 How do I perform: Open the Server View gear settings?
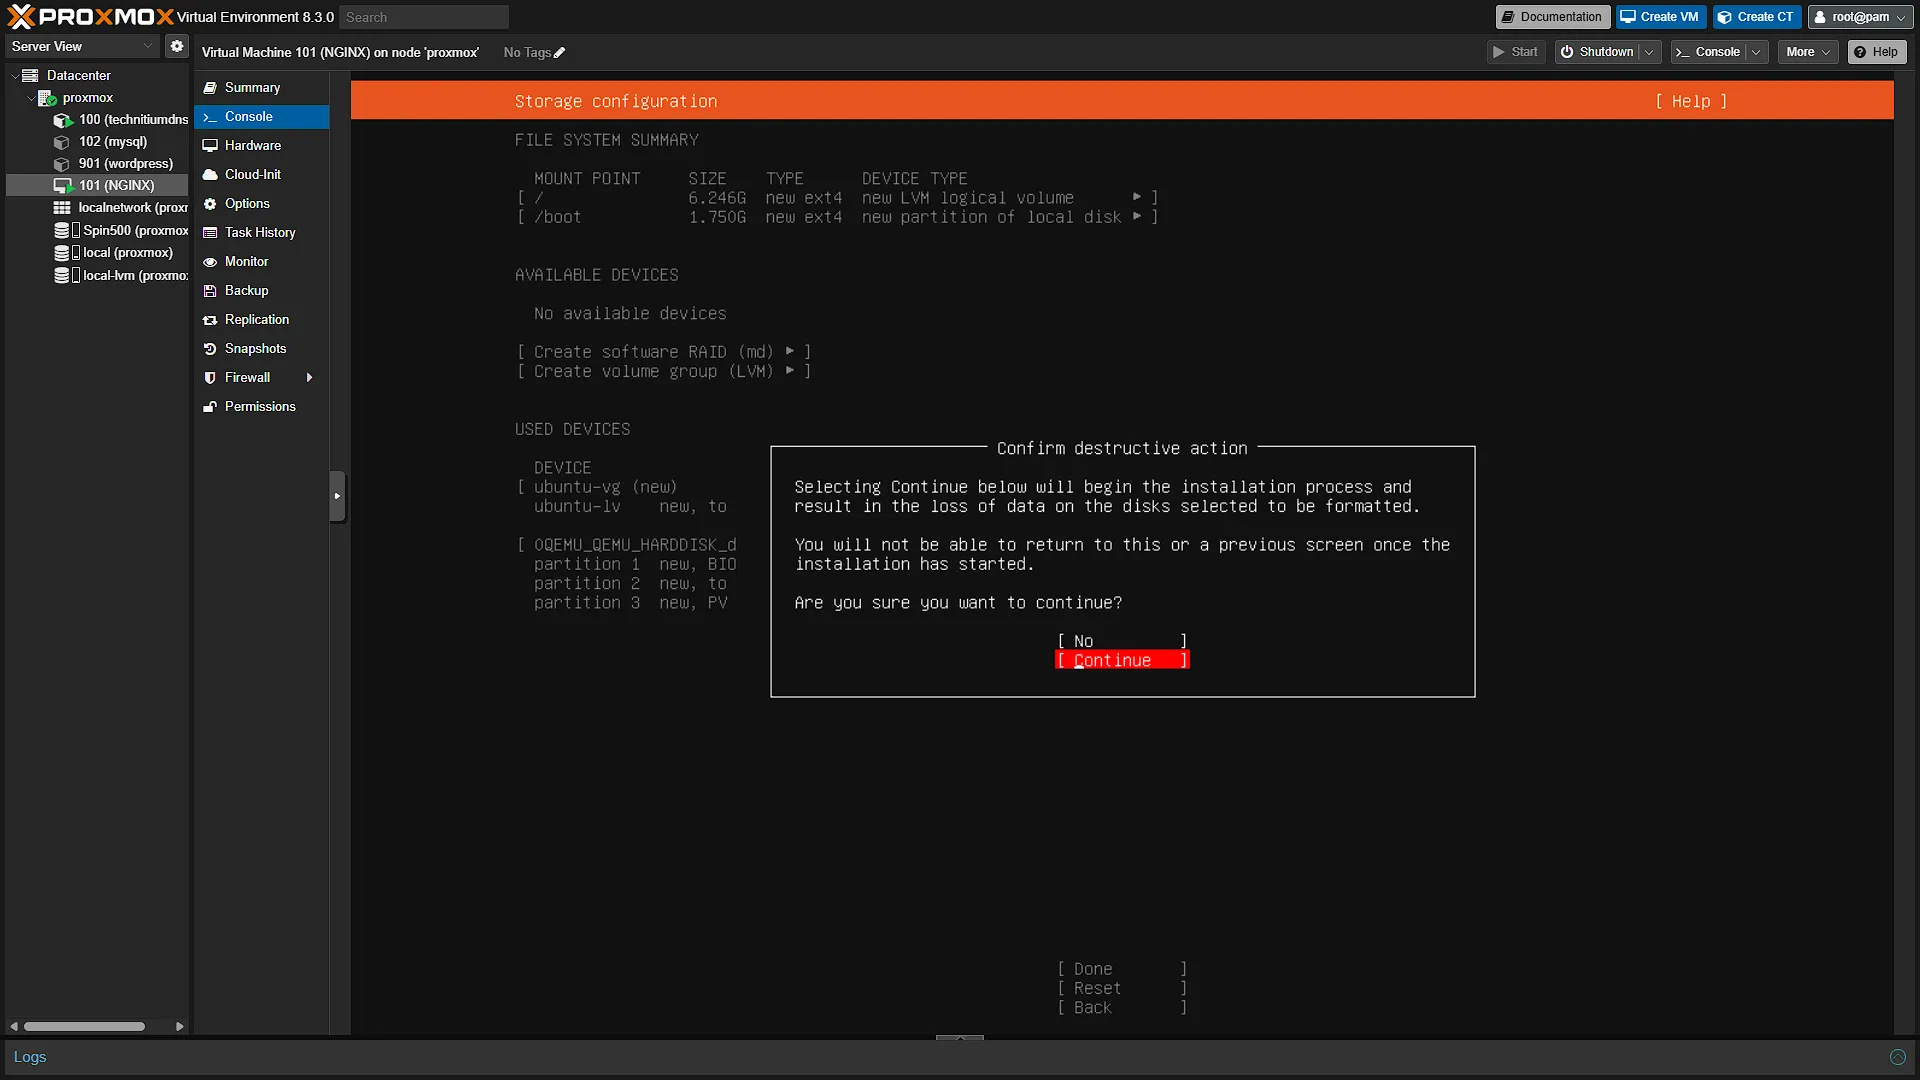click(x=177, y=46)
